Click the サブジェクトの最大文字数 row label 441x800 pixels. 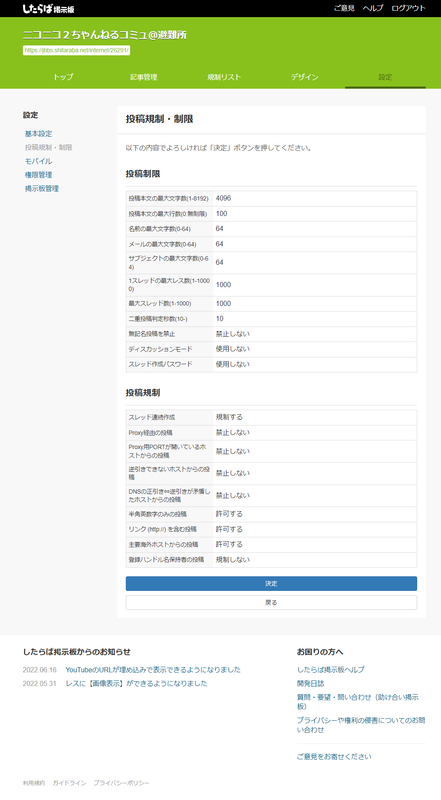click(x=168, y=263)
